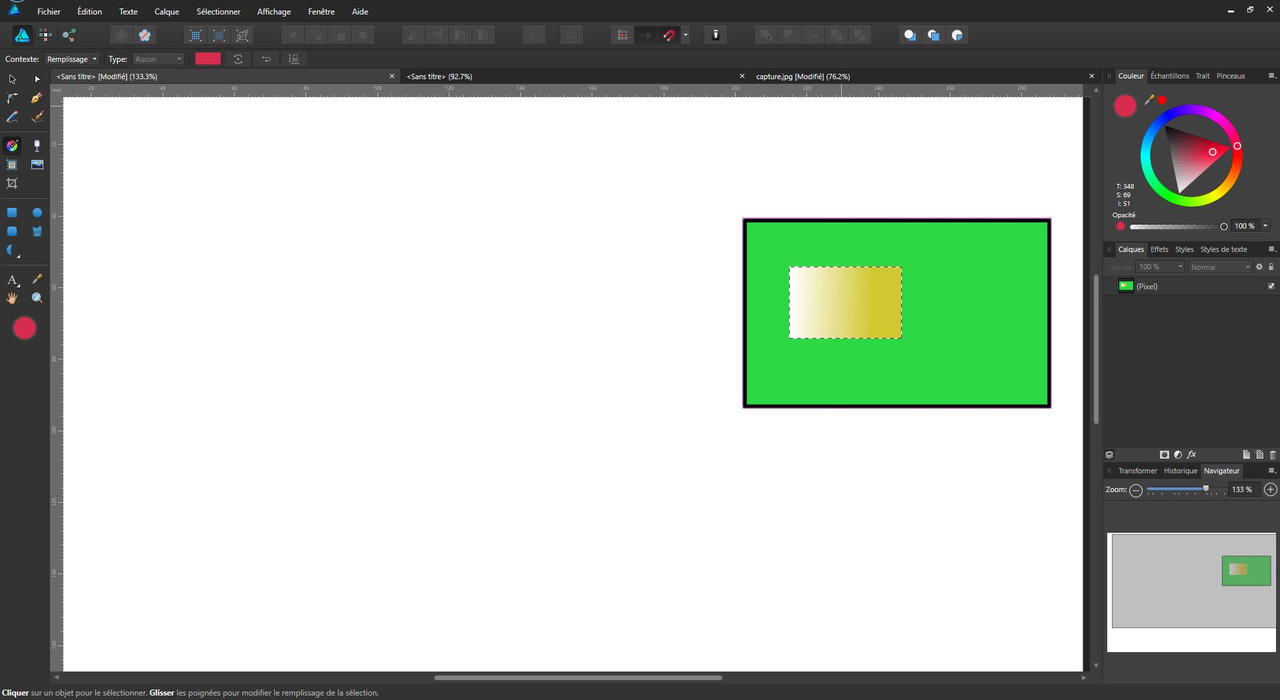Toggle the snapping magnet button
Screen dimensions: 1280x700
coord(669,35)
